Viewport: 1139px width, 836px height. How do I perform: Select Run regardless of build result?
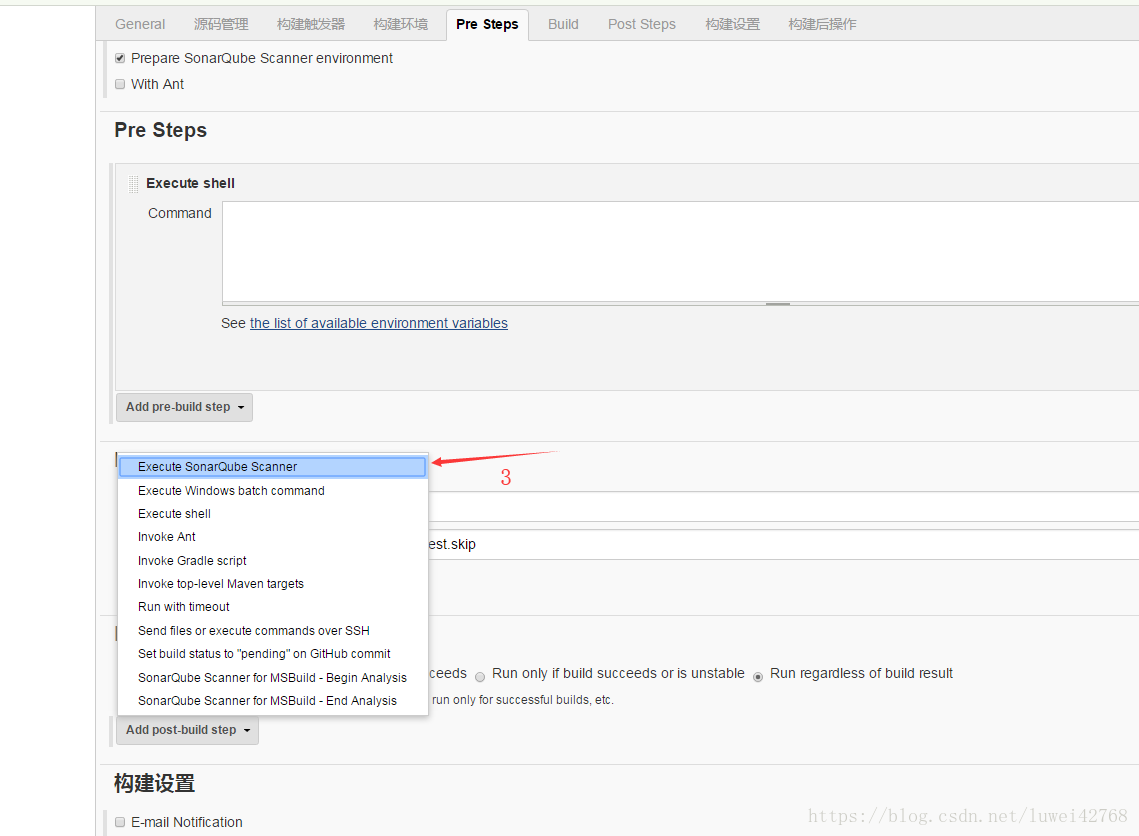[x=758, y=677]
